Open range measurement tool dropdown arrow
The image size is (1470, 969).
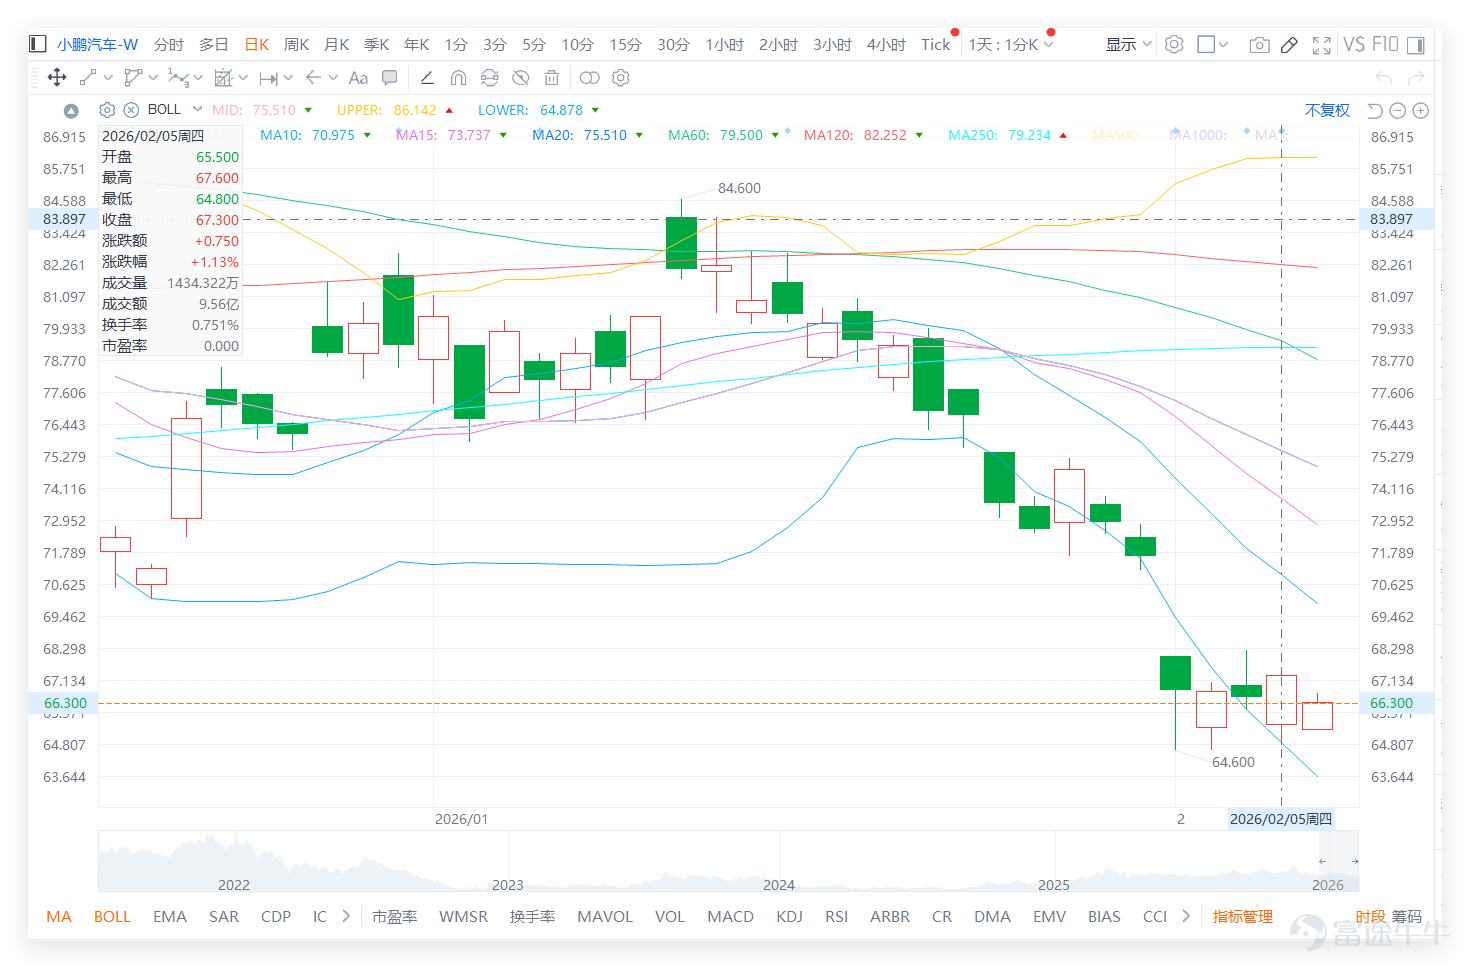tap(288, 77)
